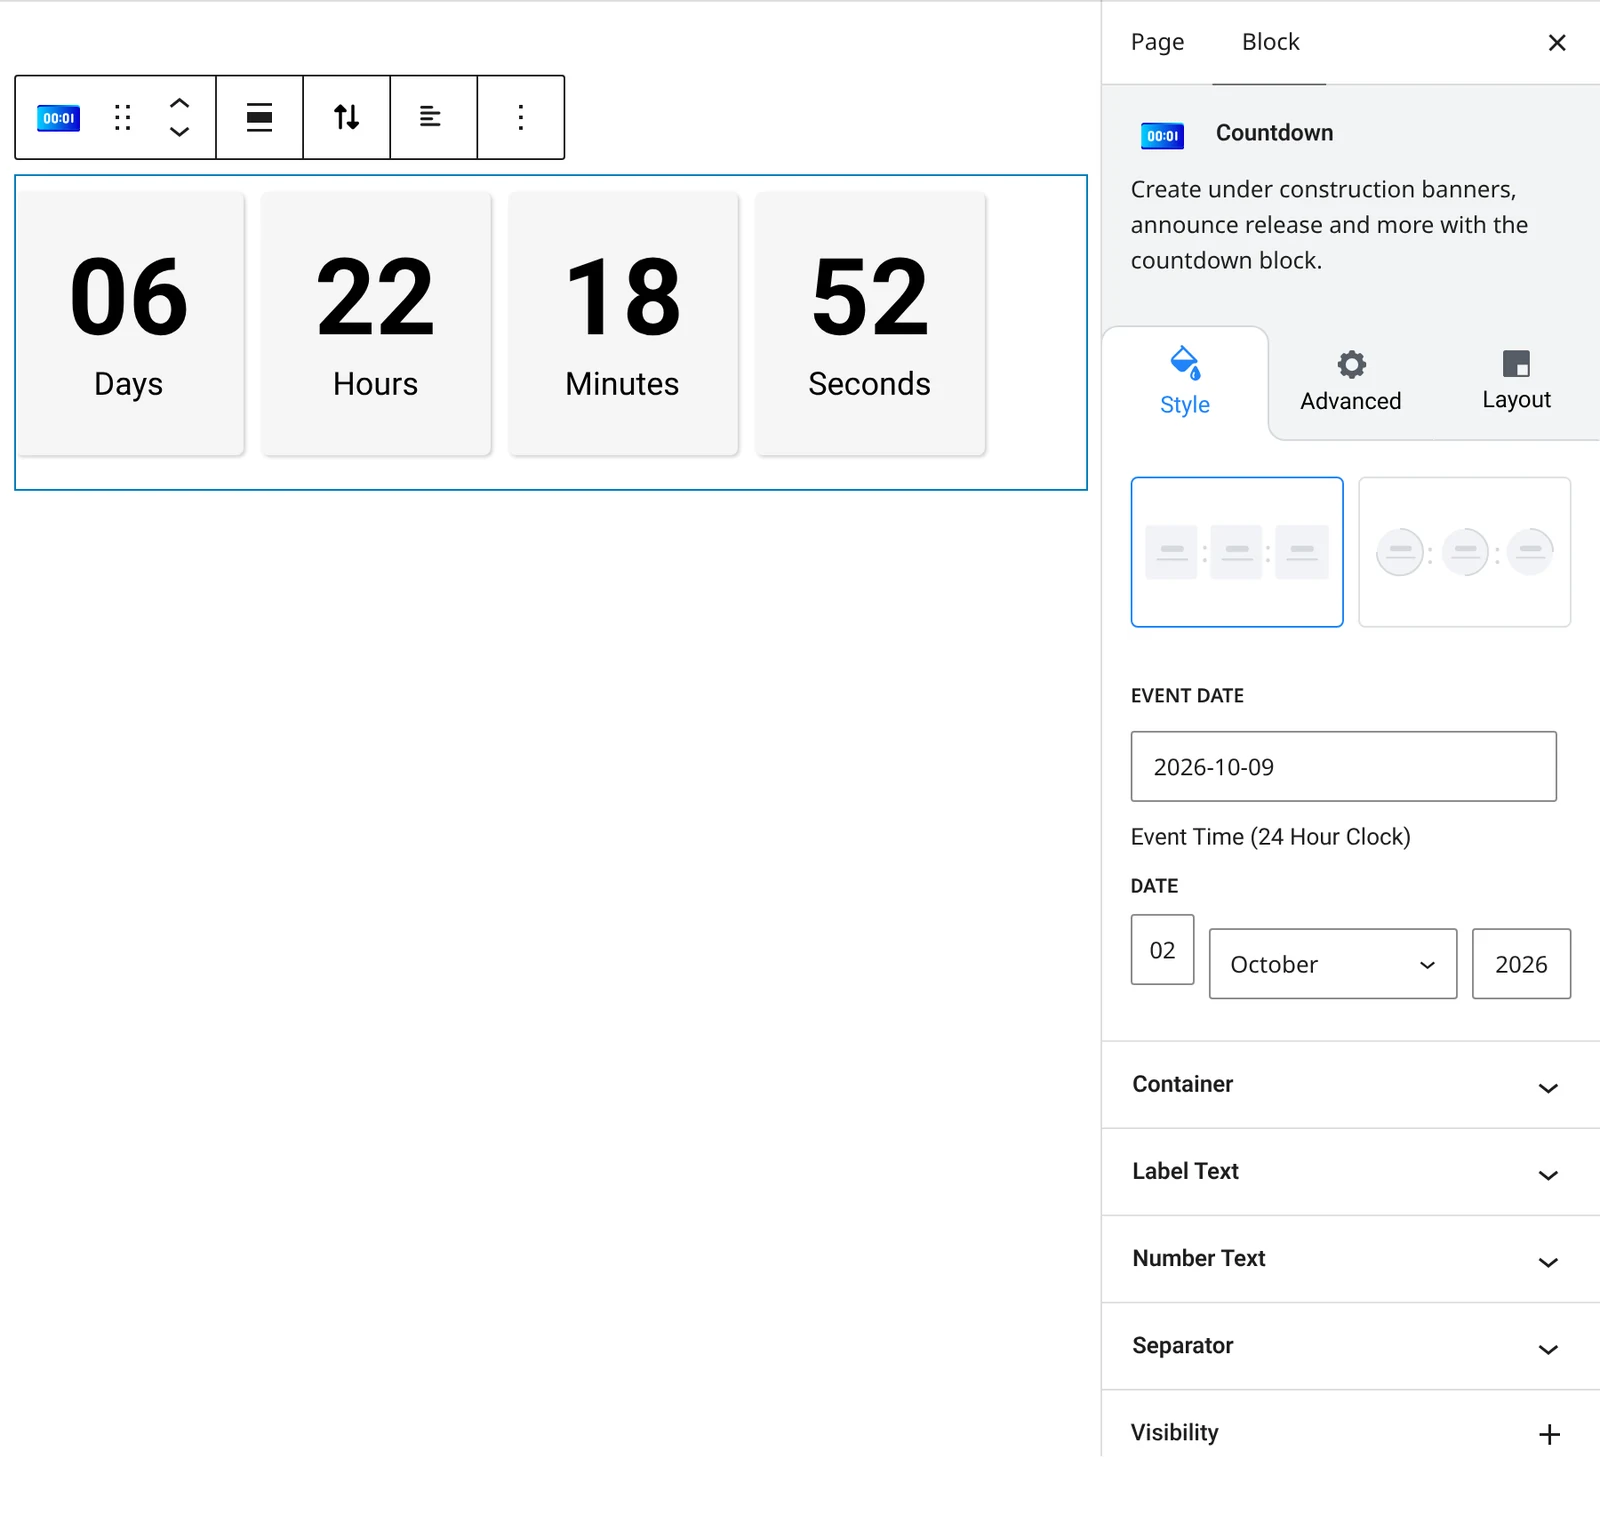
Task: Open the block options three-dot menu
Action: coord(520,117)
